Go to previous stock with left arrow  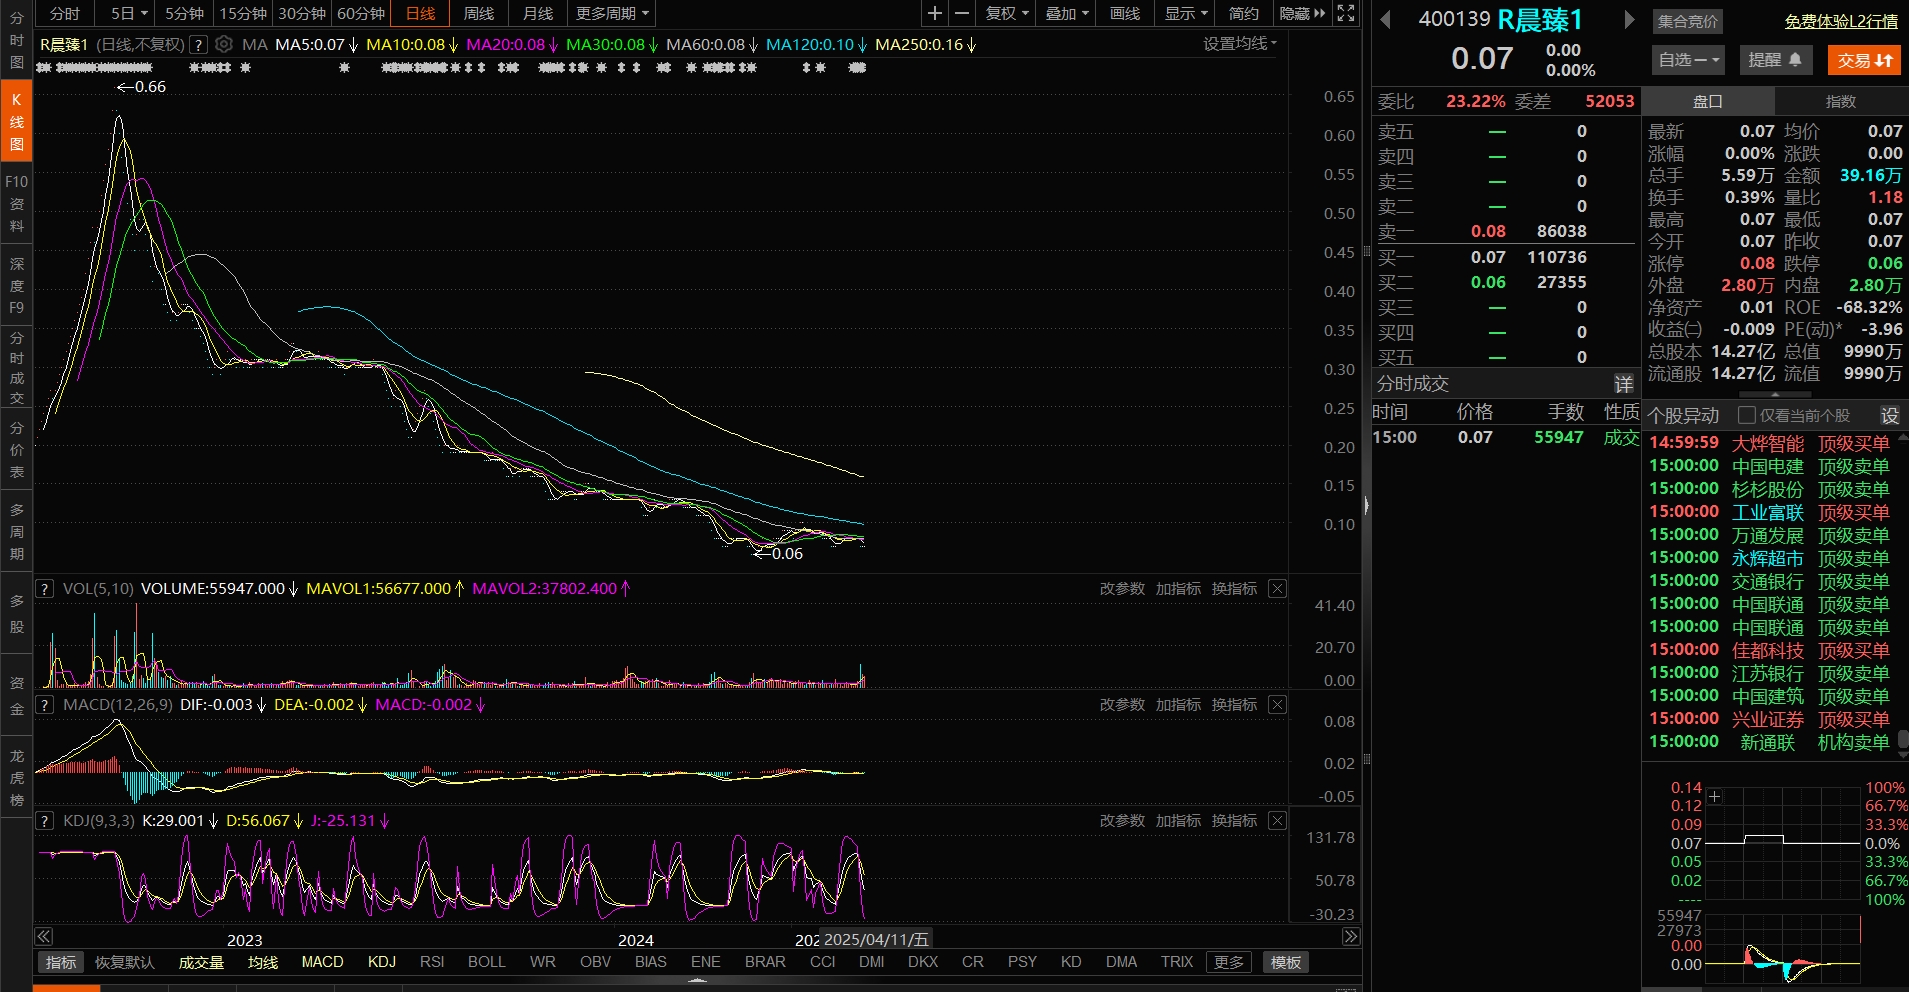point(1386,20)
